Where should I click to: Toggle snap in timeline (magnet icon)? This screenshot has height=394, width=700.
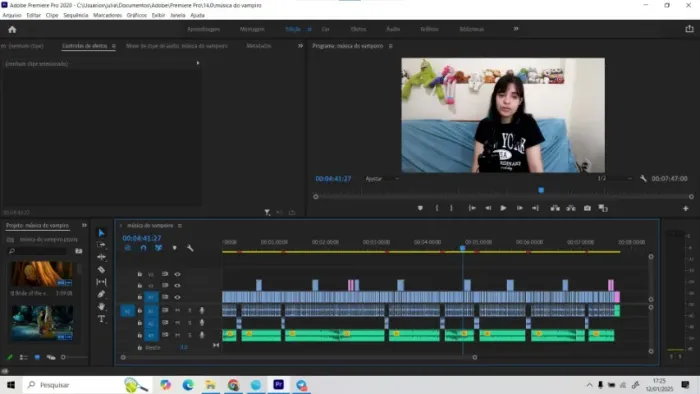143,248
